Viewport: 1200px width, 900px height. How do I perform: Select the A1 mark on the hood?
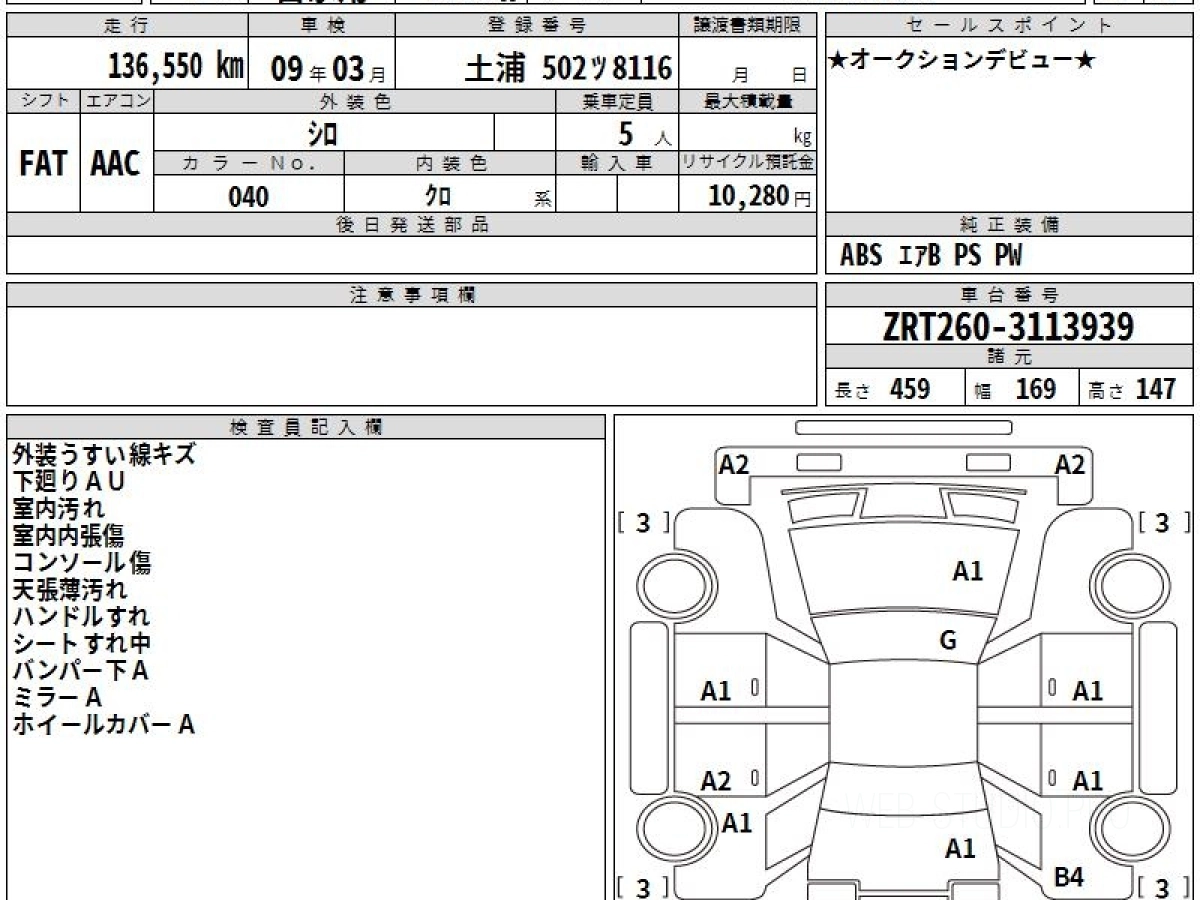(967, 571)
